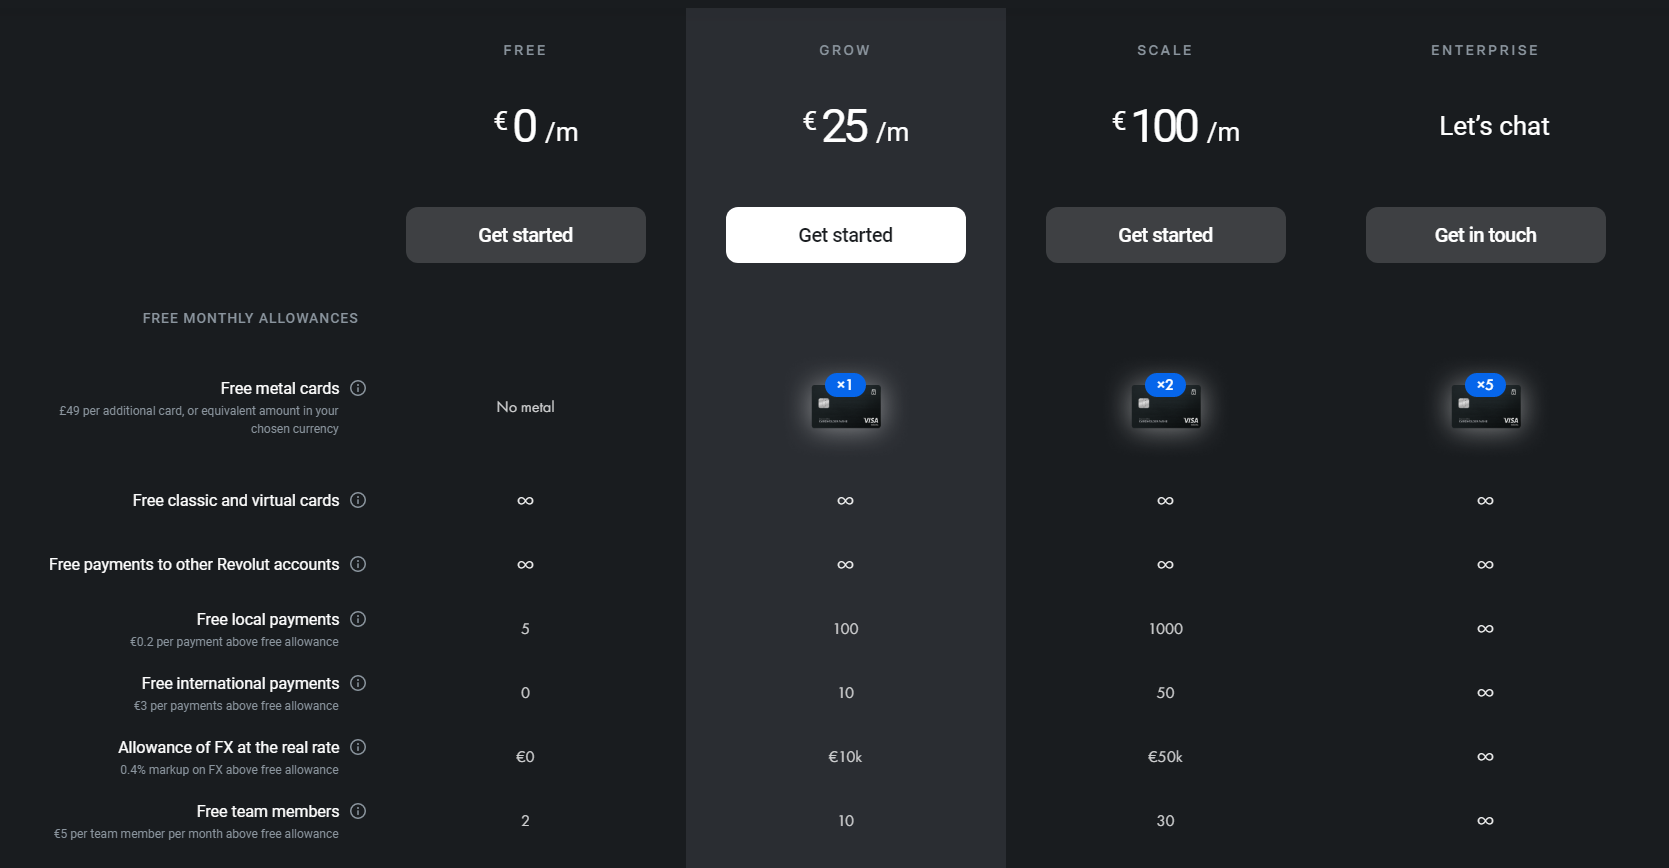1669x868 pixels.
Task: Choose Get started for the Scale plan
Action: click(1165, 235)
